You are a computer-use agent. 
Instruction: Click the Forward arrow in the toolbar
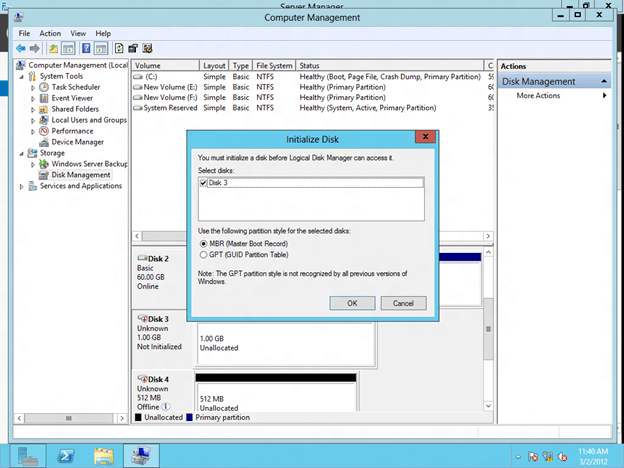tap(35, 47)
